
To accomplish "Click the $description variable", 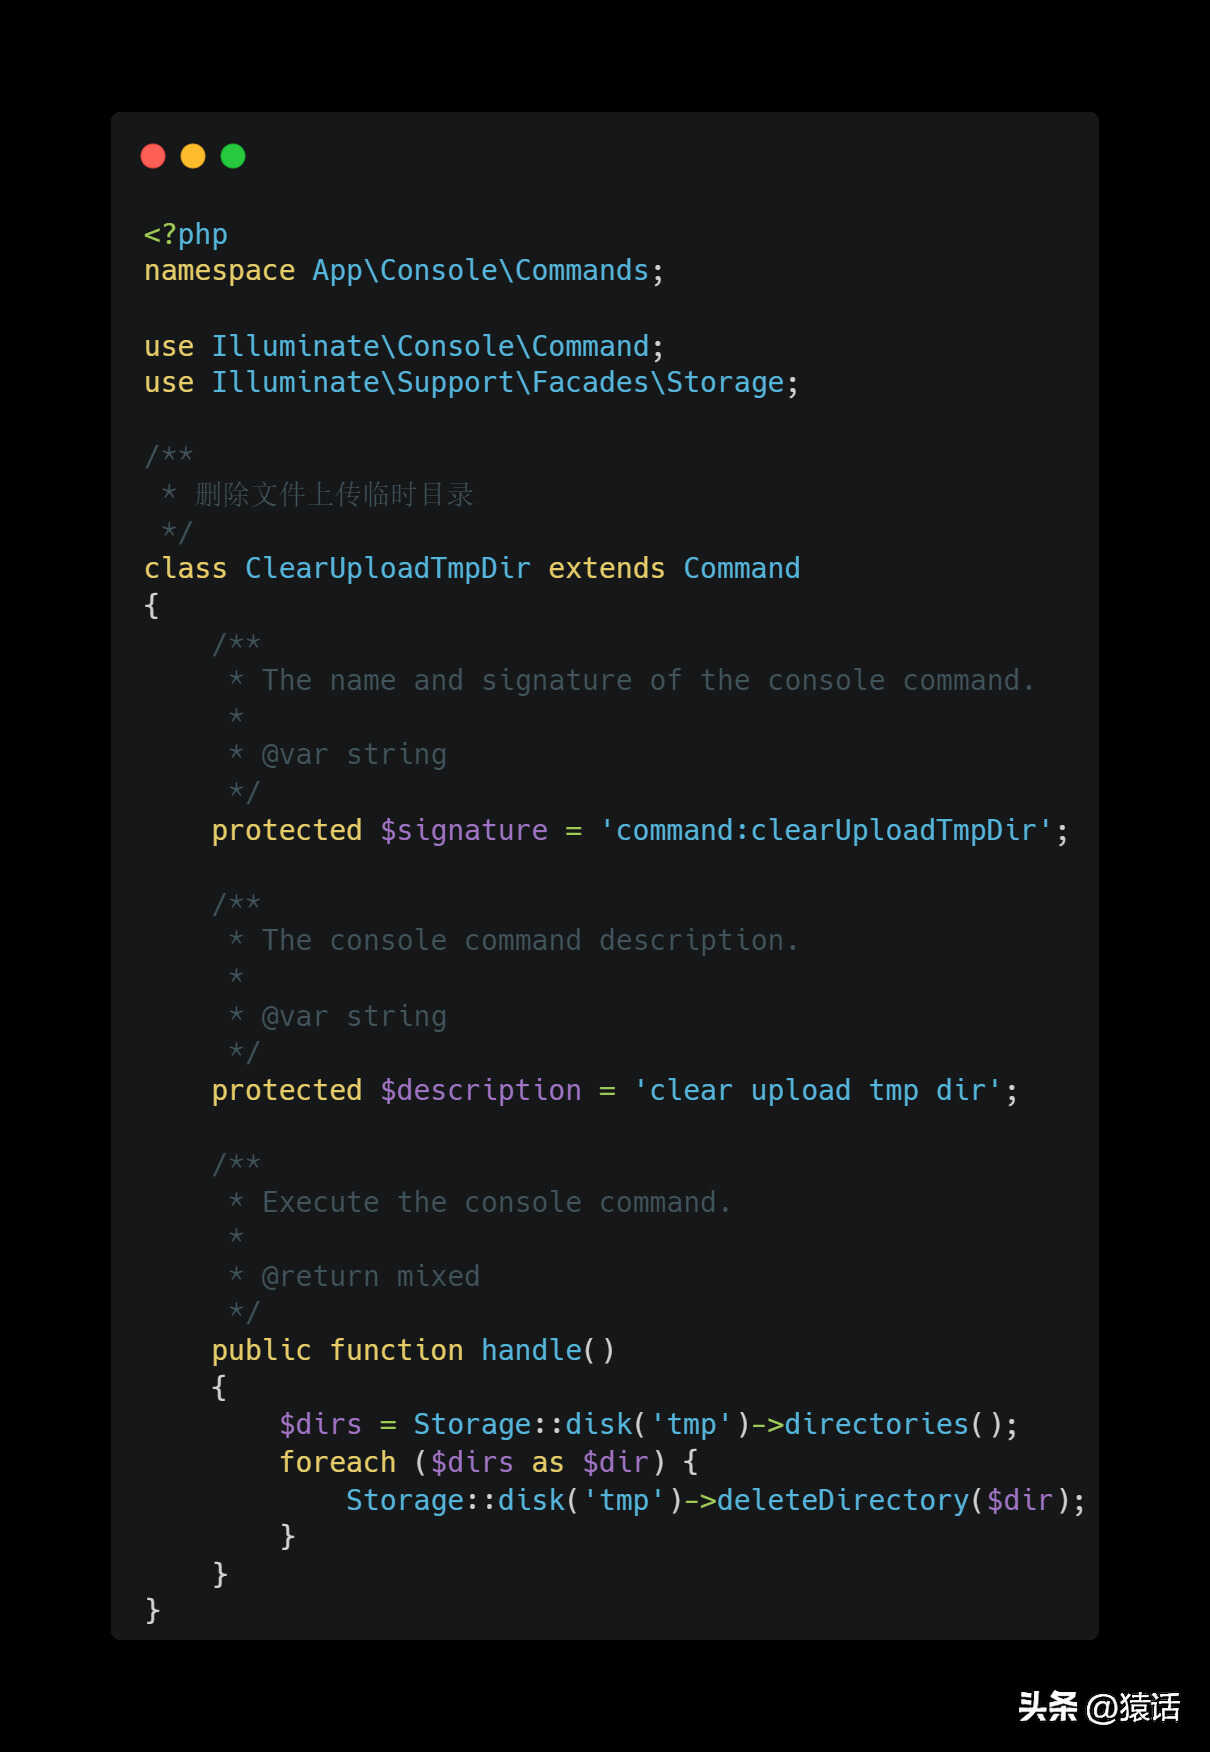I will [x=481, y=1091].
